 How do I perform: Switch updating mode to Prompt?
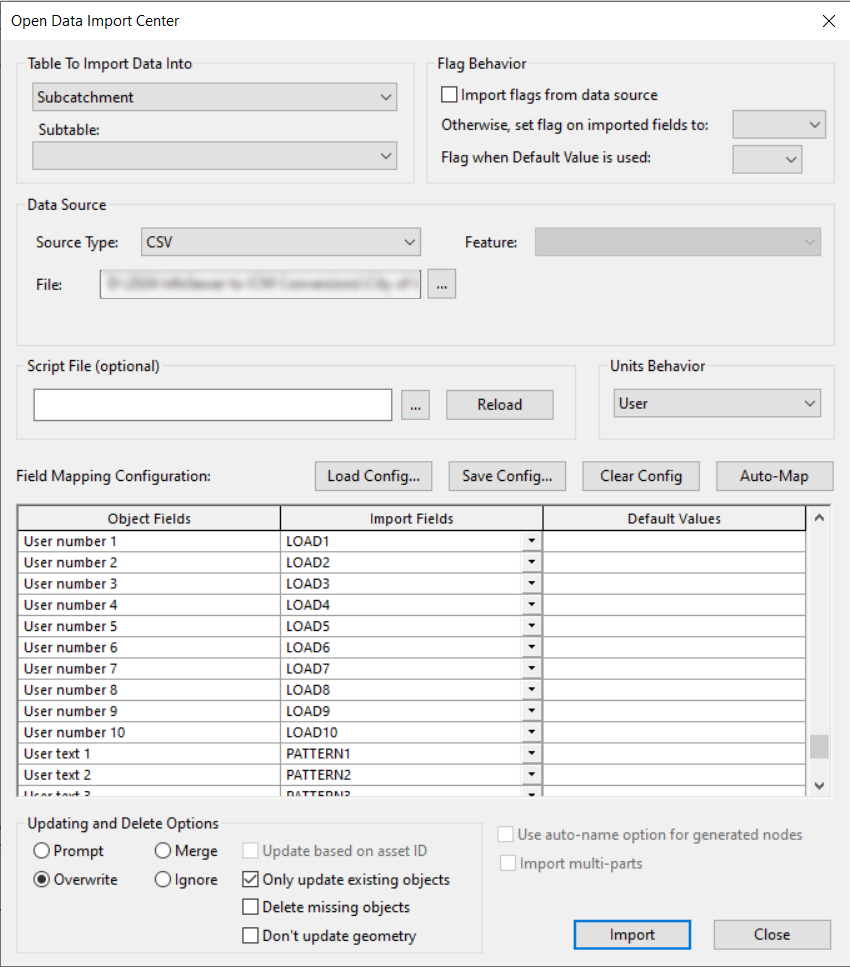click(41, 851)
